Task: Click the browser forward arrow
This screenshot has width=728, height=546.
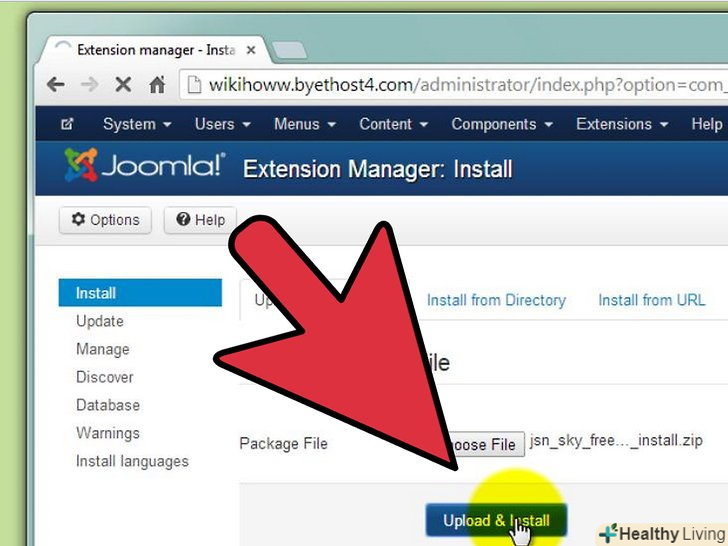Action: (89, 84)
